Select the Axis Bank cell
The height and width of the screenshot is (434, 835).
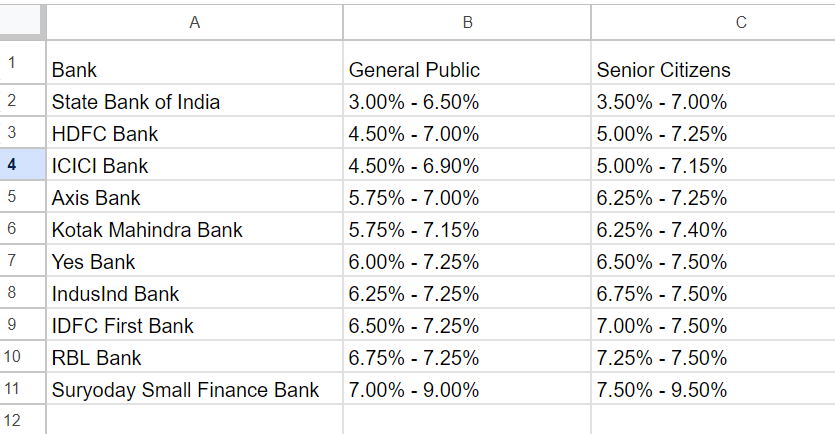194,198
